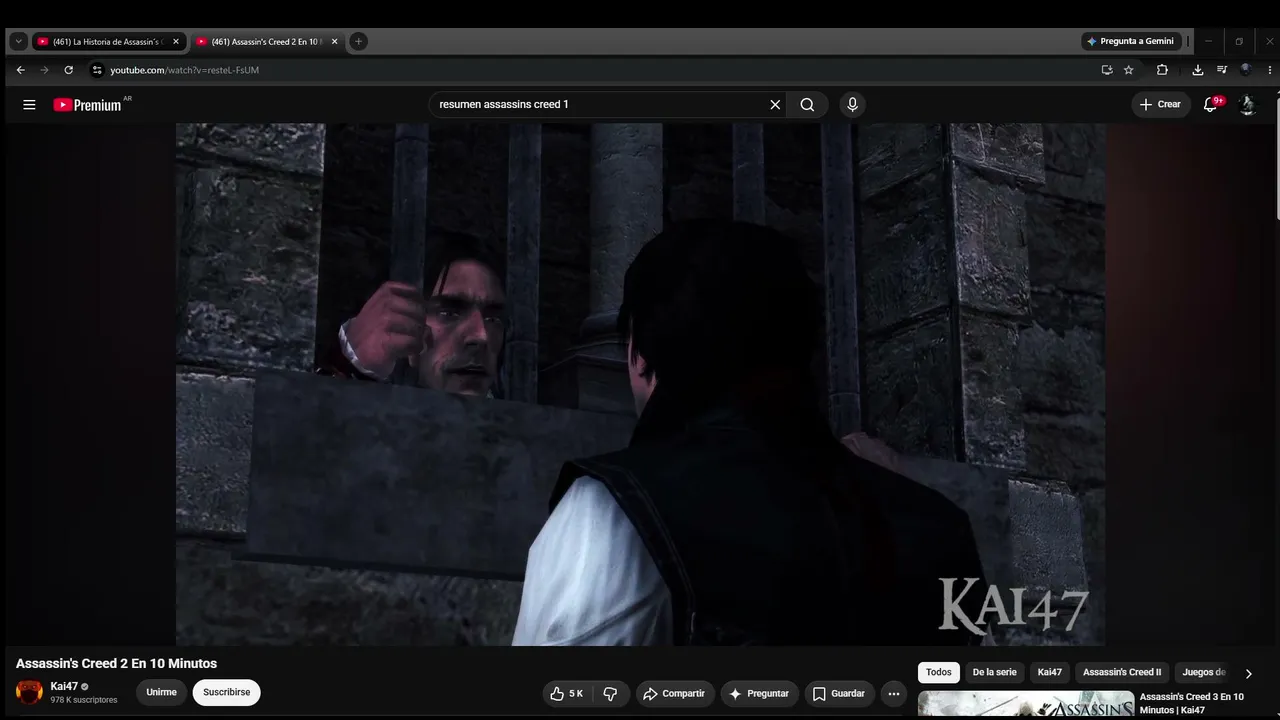Open the notifications bell

pos(1211,104)
